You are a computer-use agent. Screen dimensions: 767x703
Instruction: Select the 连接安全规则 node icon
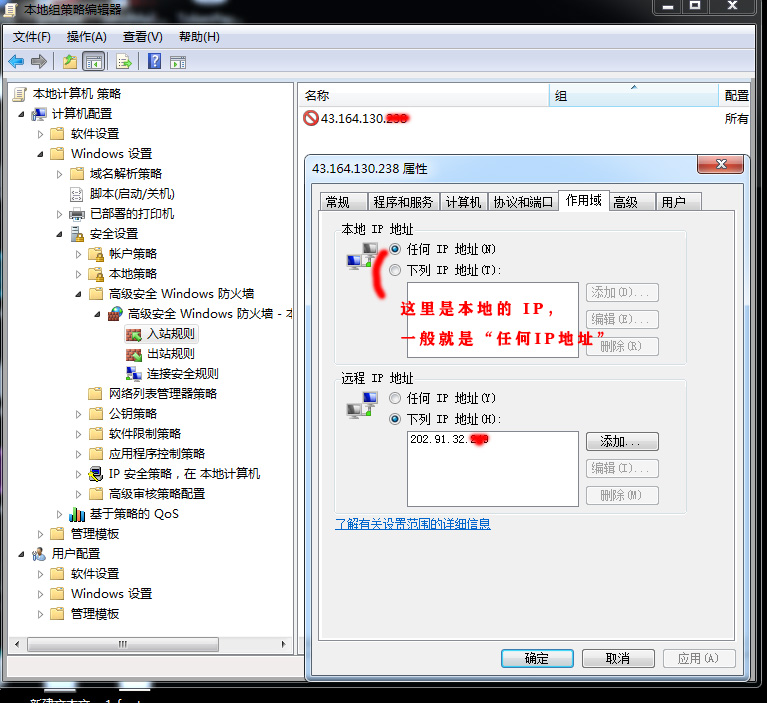(134, 374)
